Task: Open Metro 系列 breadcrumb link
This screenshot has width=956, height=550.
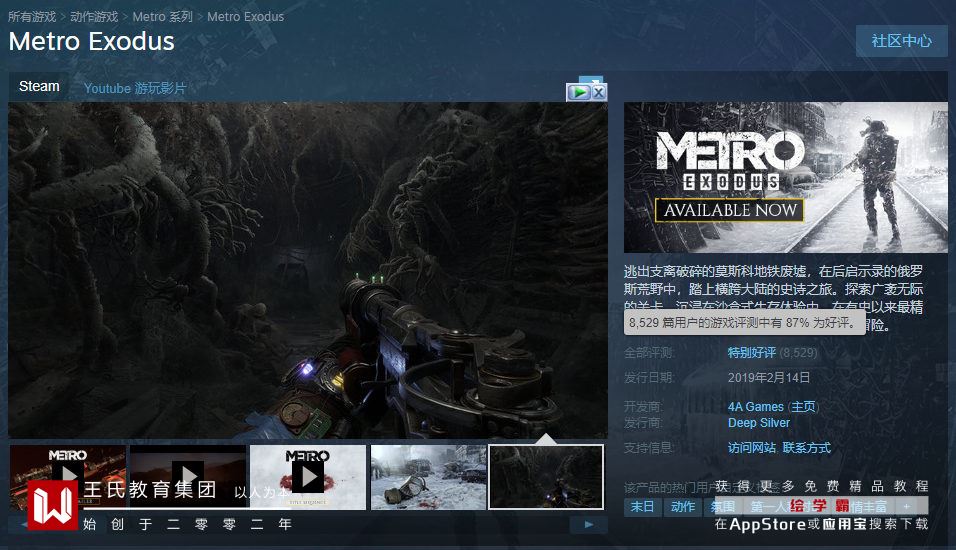Action: point(162,16)
